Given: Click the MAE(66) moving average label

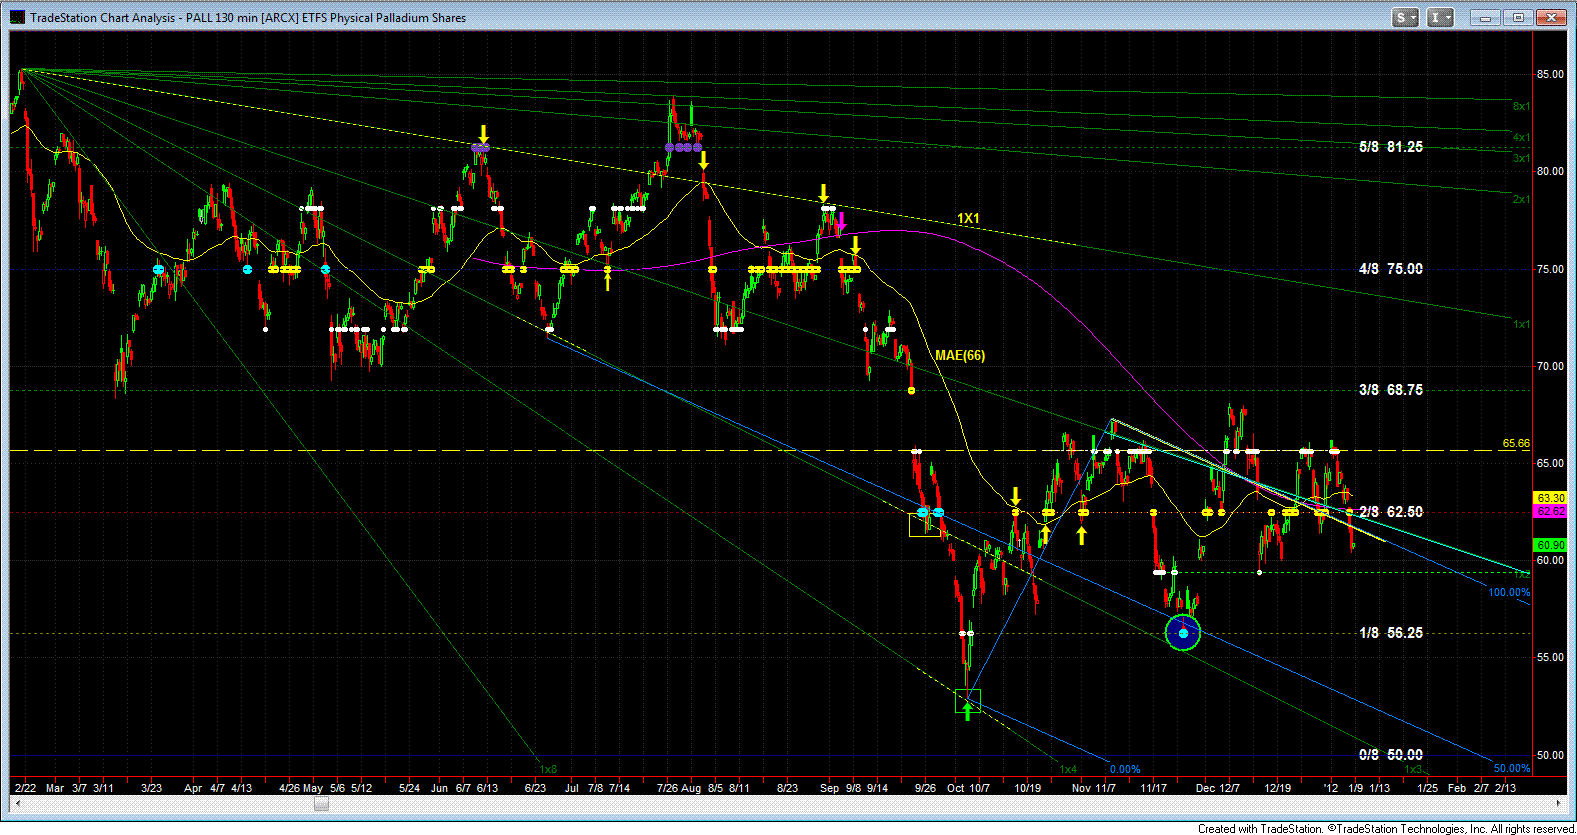Looking at the screenshot, I should (960, 355).
